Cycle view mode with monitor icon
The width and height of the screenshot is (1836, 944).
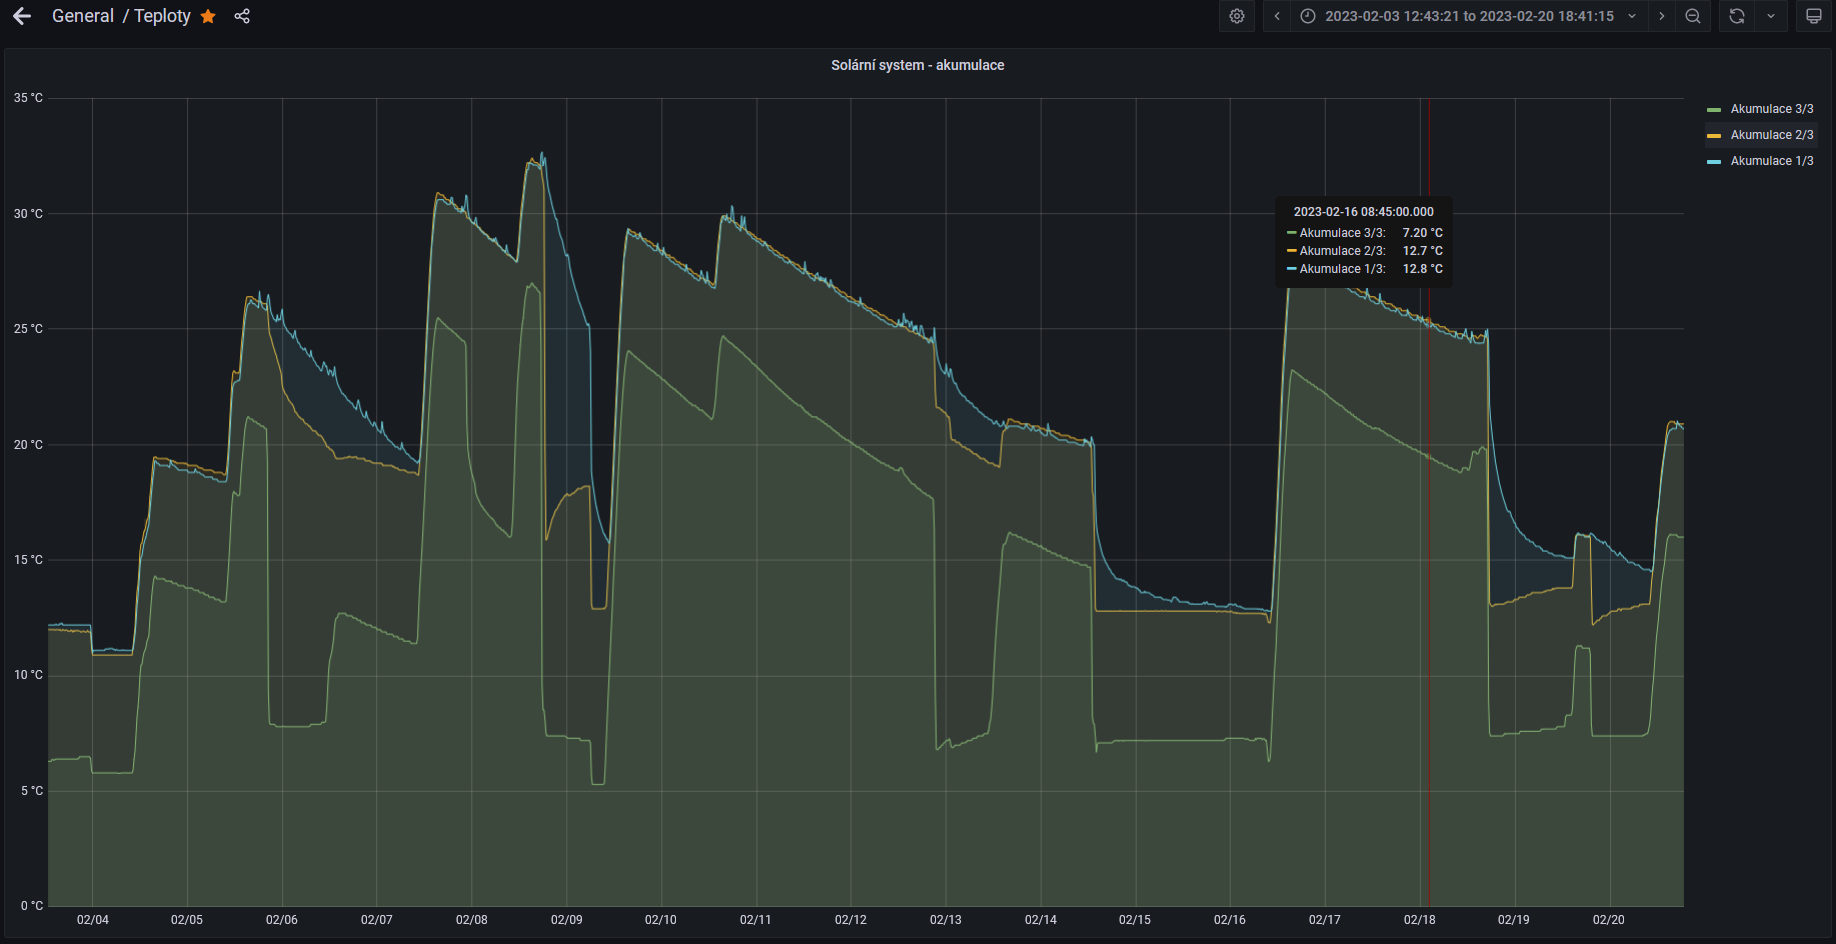(1813, 16)
